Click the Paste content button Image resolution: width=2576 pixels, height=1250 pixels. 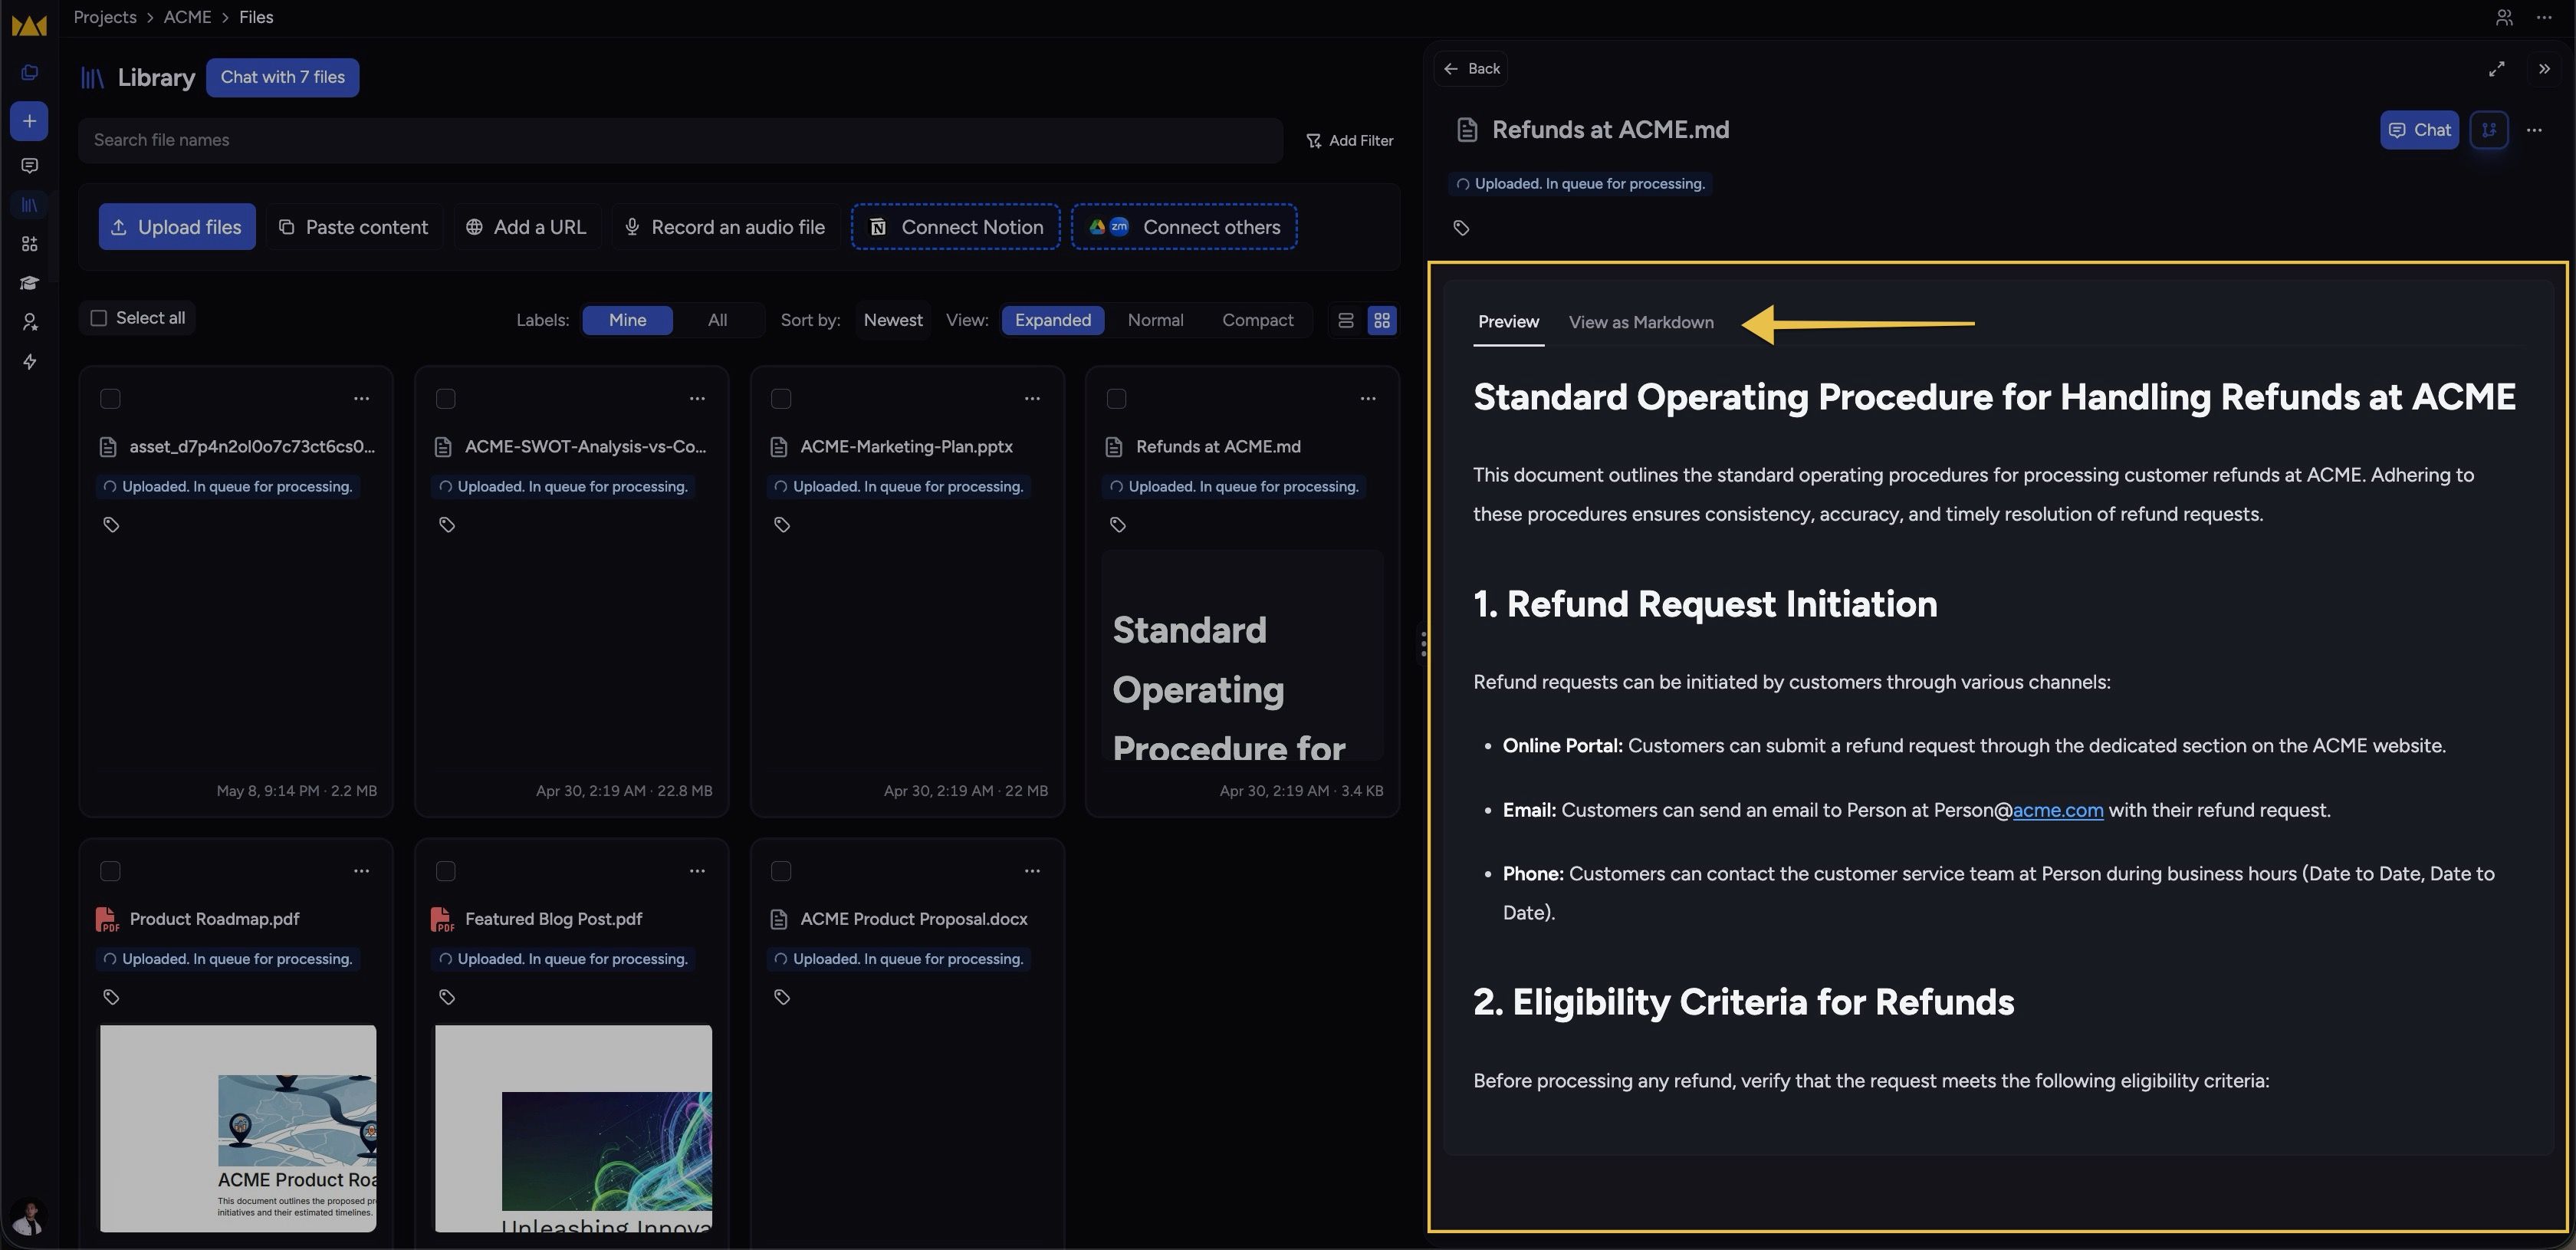coord(353,227)
